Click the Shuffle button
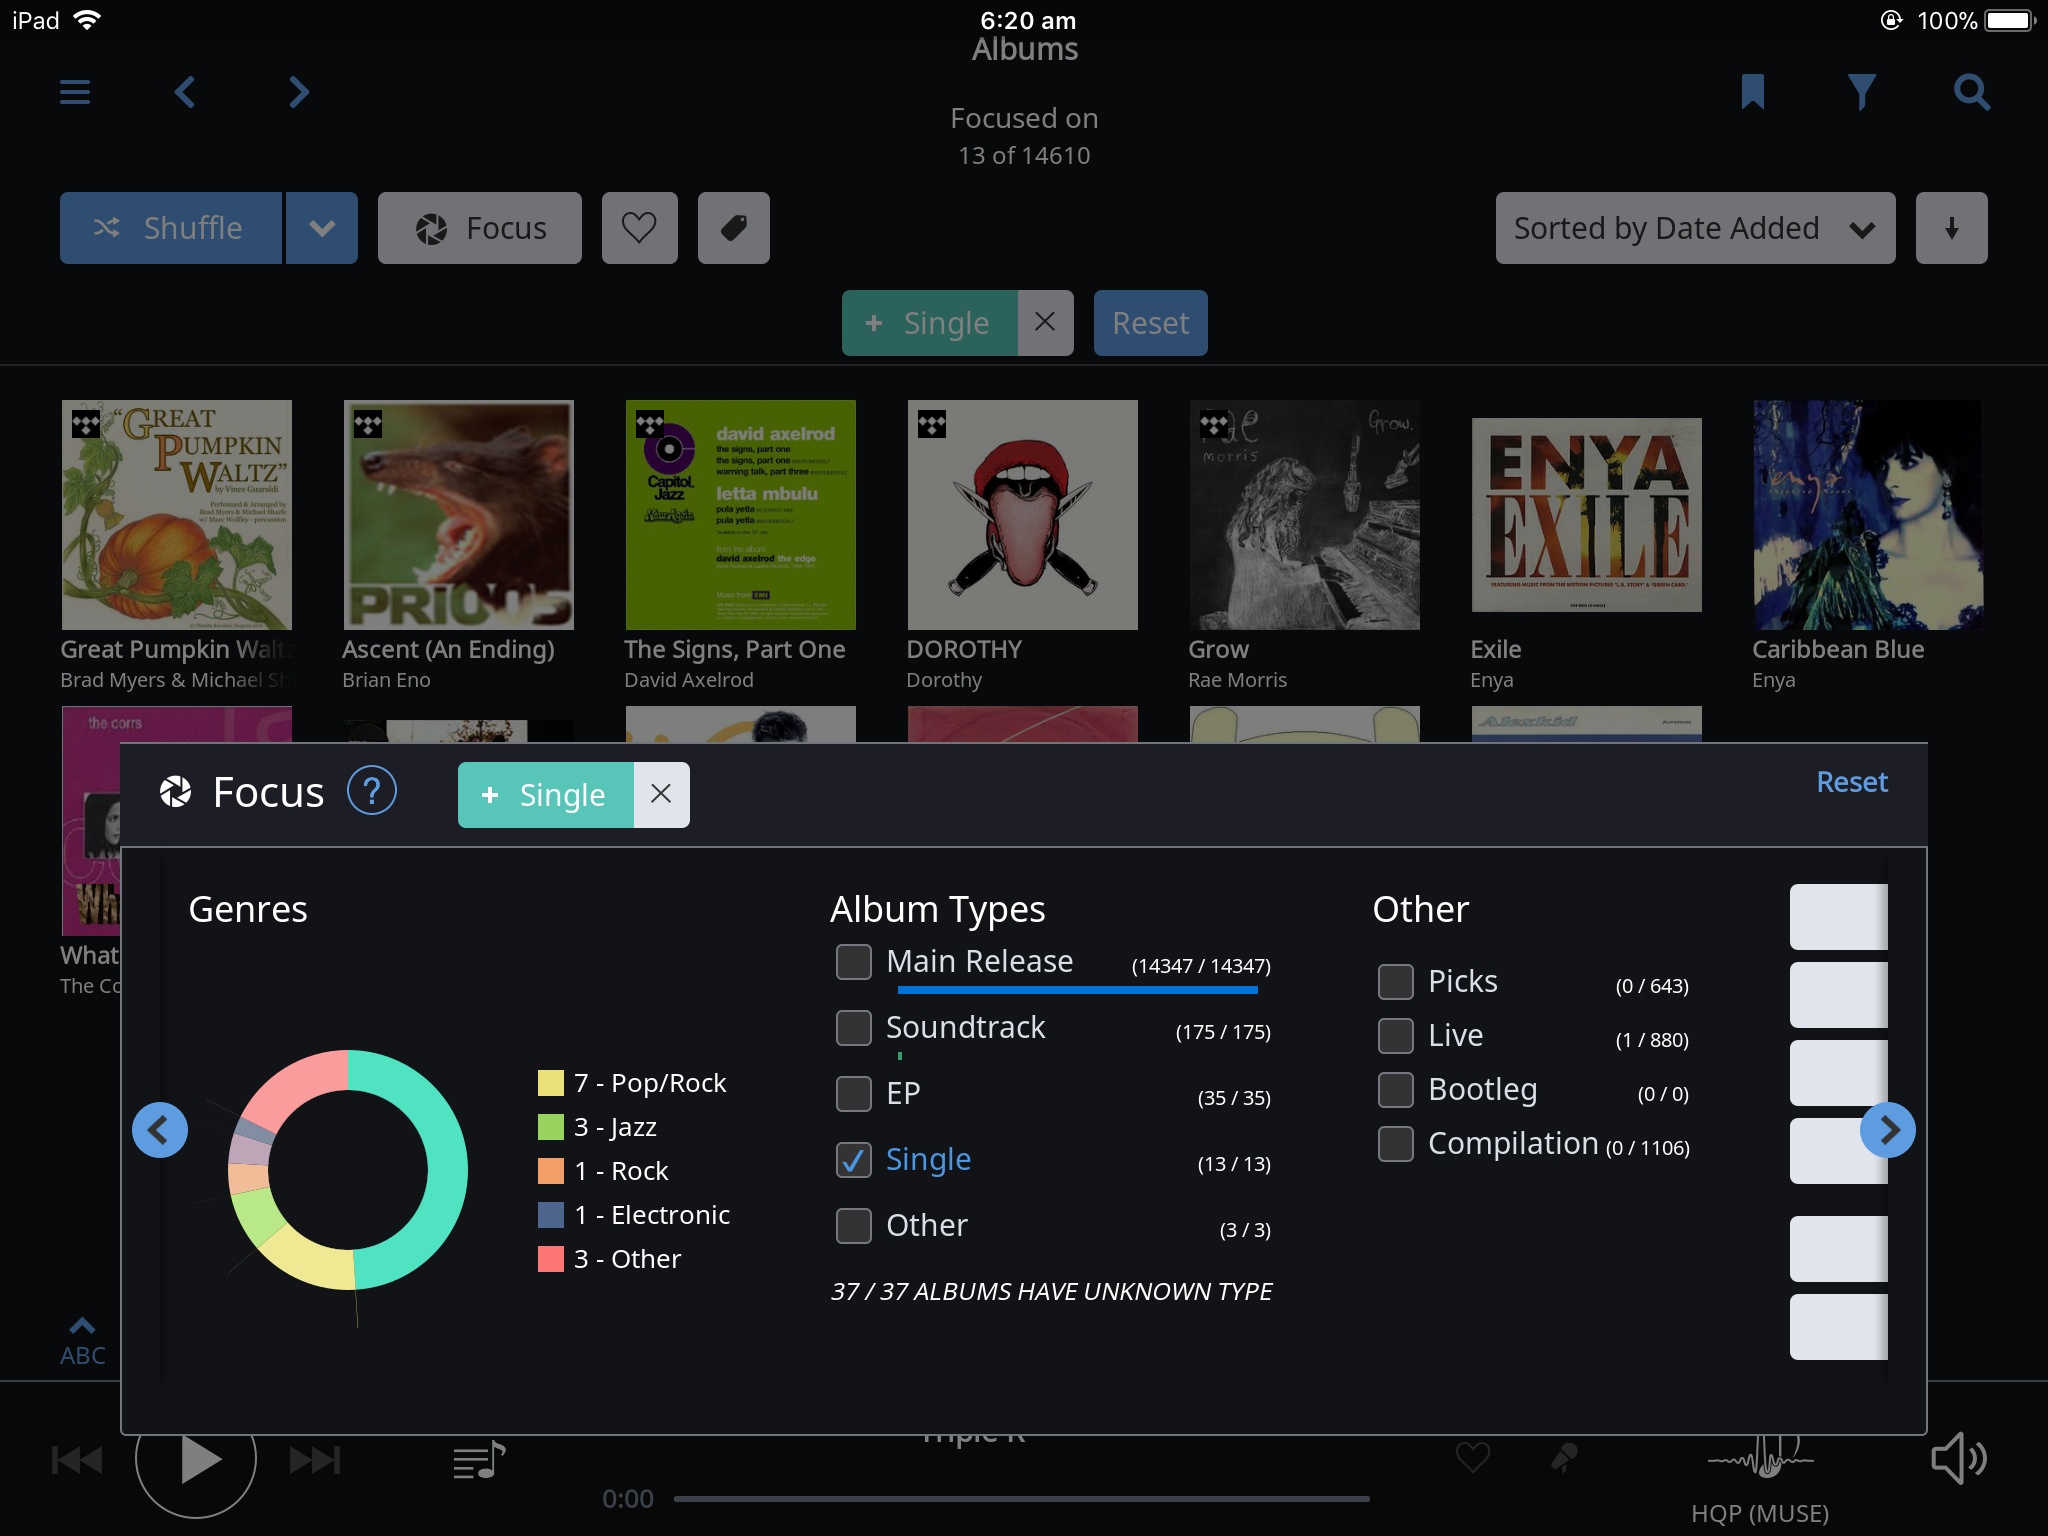 pyautogui.click(x=171, y=228)
